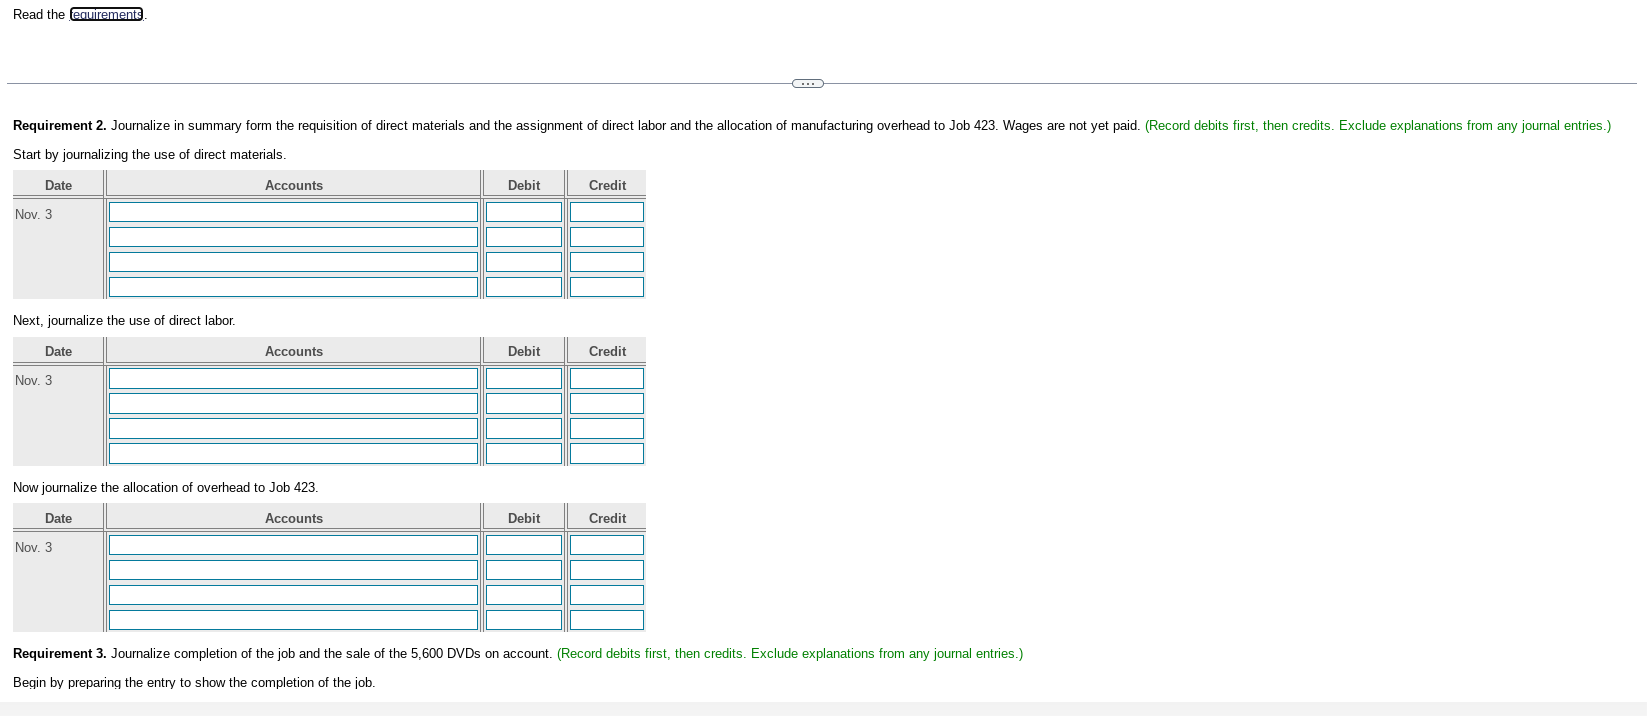
Task: Click 'Accounts' header in direct materials table
Action: point(294,185)
